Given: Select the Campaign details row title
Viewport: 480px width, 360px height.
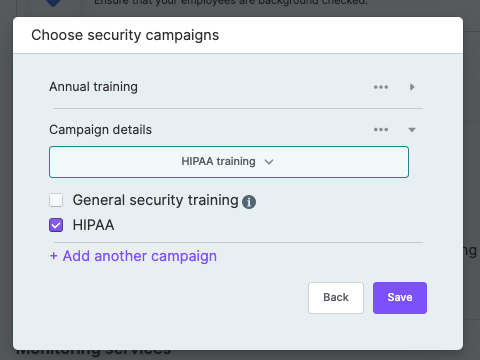Looking at the screenshot, I should 100,130.
